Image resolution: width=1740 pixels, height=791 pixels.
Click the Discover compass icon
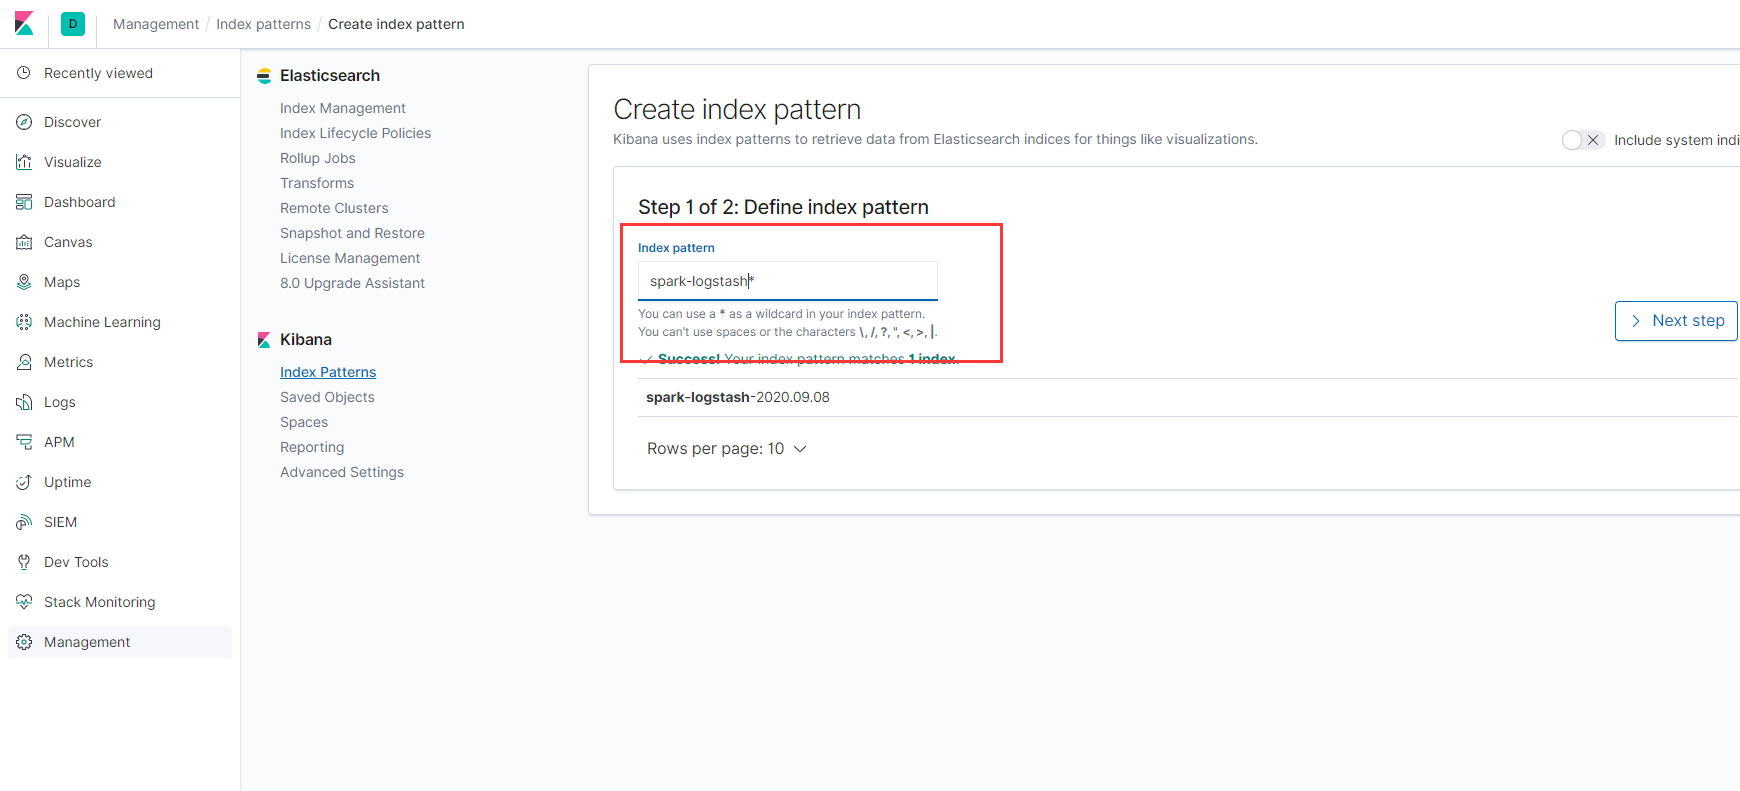pyautogui.click(x=24, y=122)
